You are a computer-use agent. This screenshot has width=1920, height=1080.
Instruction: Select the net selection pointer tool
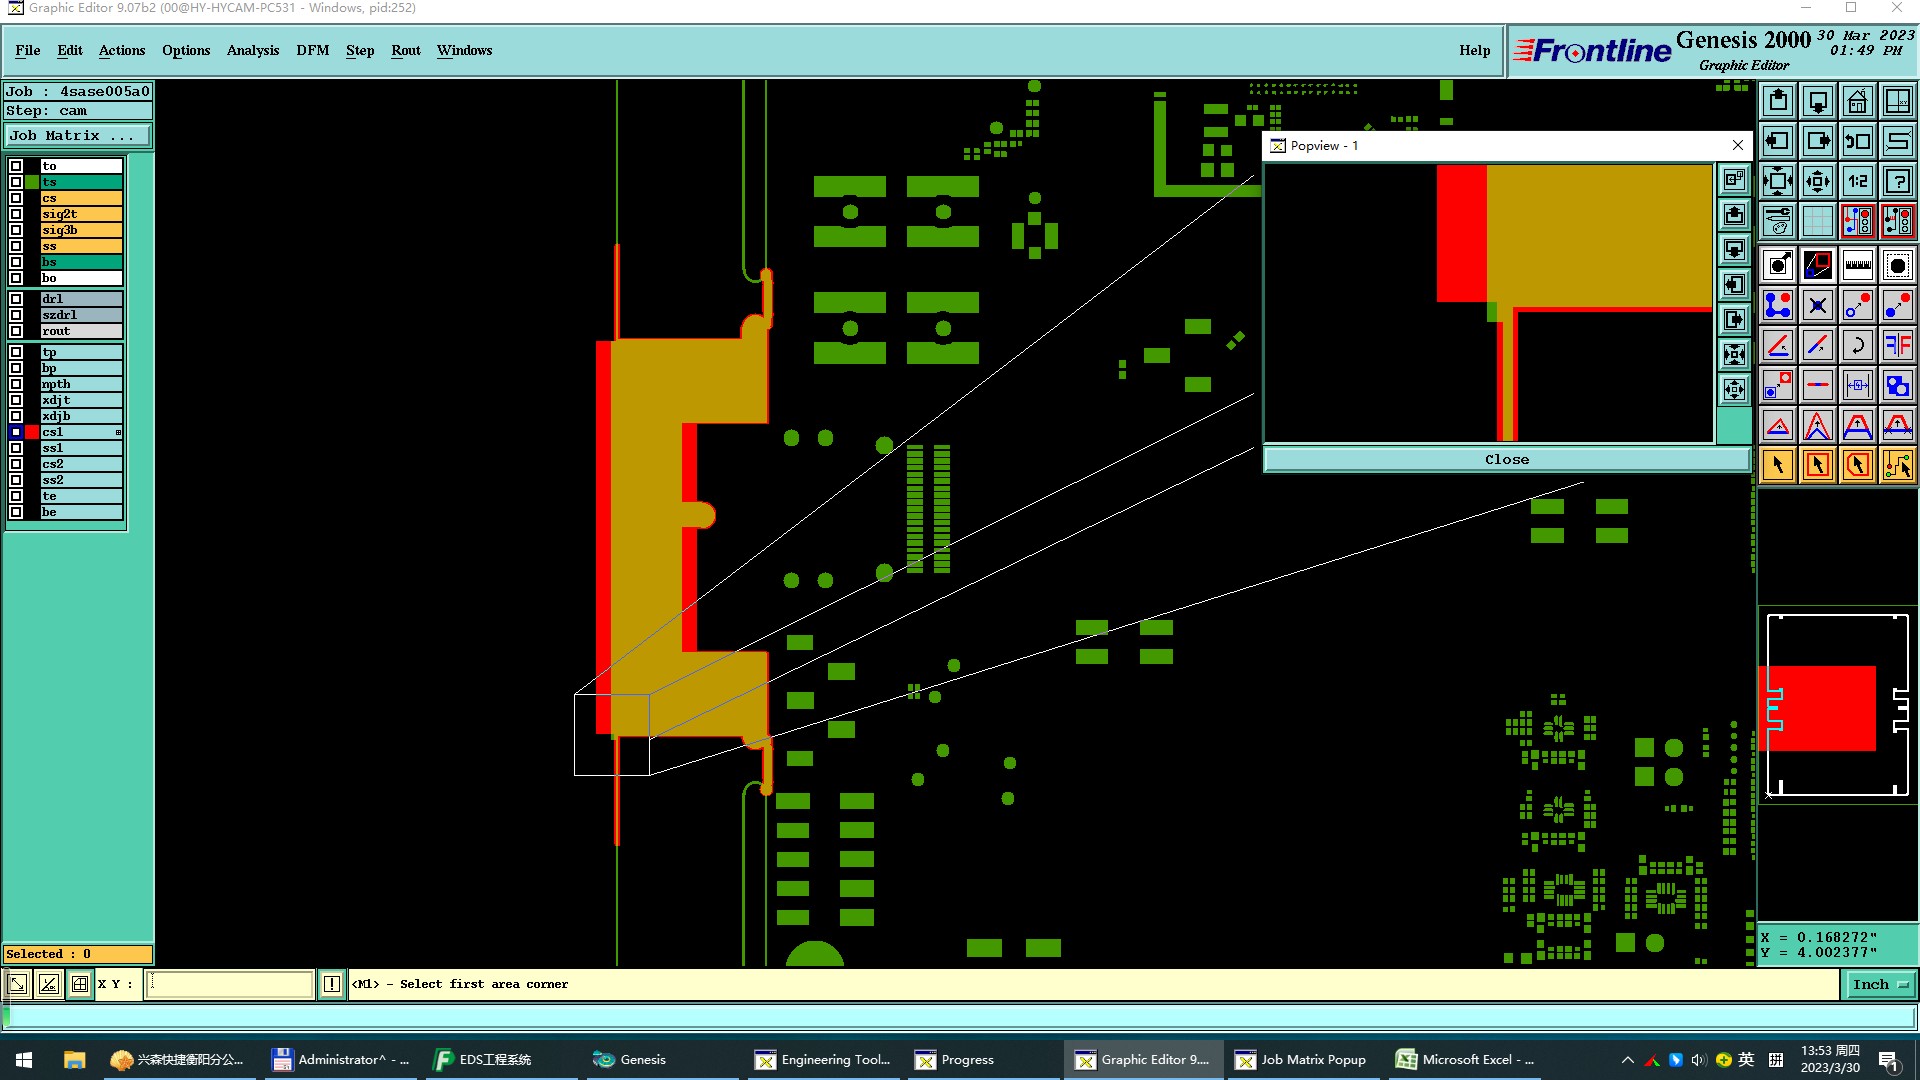[1897, 465]
